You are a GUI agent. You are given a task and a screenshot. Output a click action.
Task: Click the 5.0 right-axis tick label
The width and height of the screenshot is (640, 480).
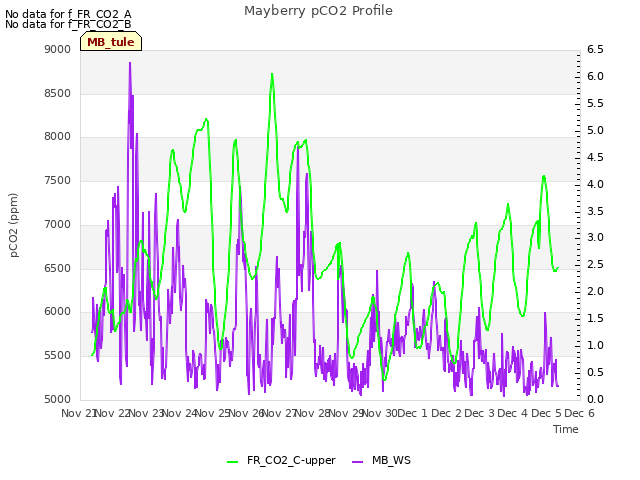pyautogui.click(x=595, y=130)
